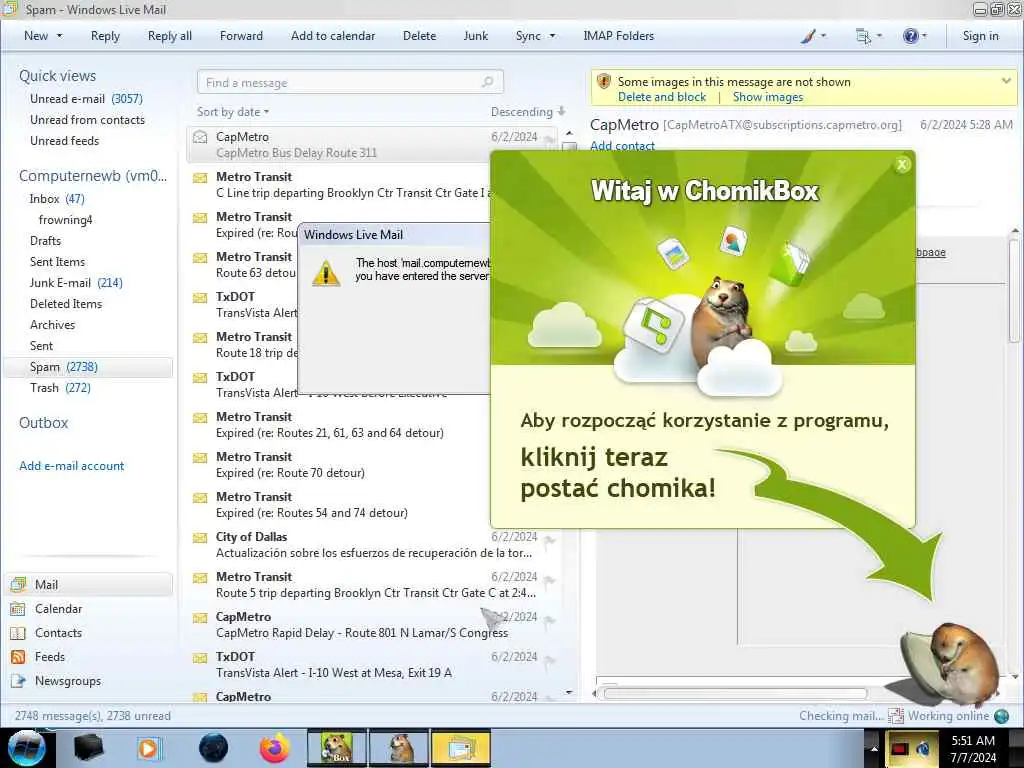Viewport: 1024px width, 768px height.
Task: Open IMAP Folders
Action: click(x=618, y=36)
